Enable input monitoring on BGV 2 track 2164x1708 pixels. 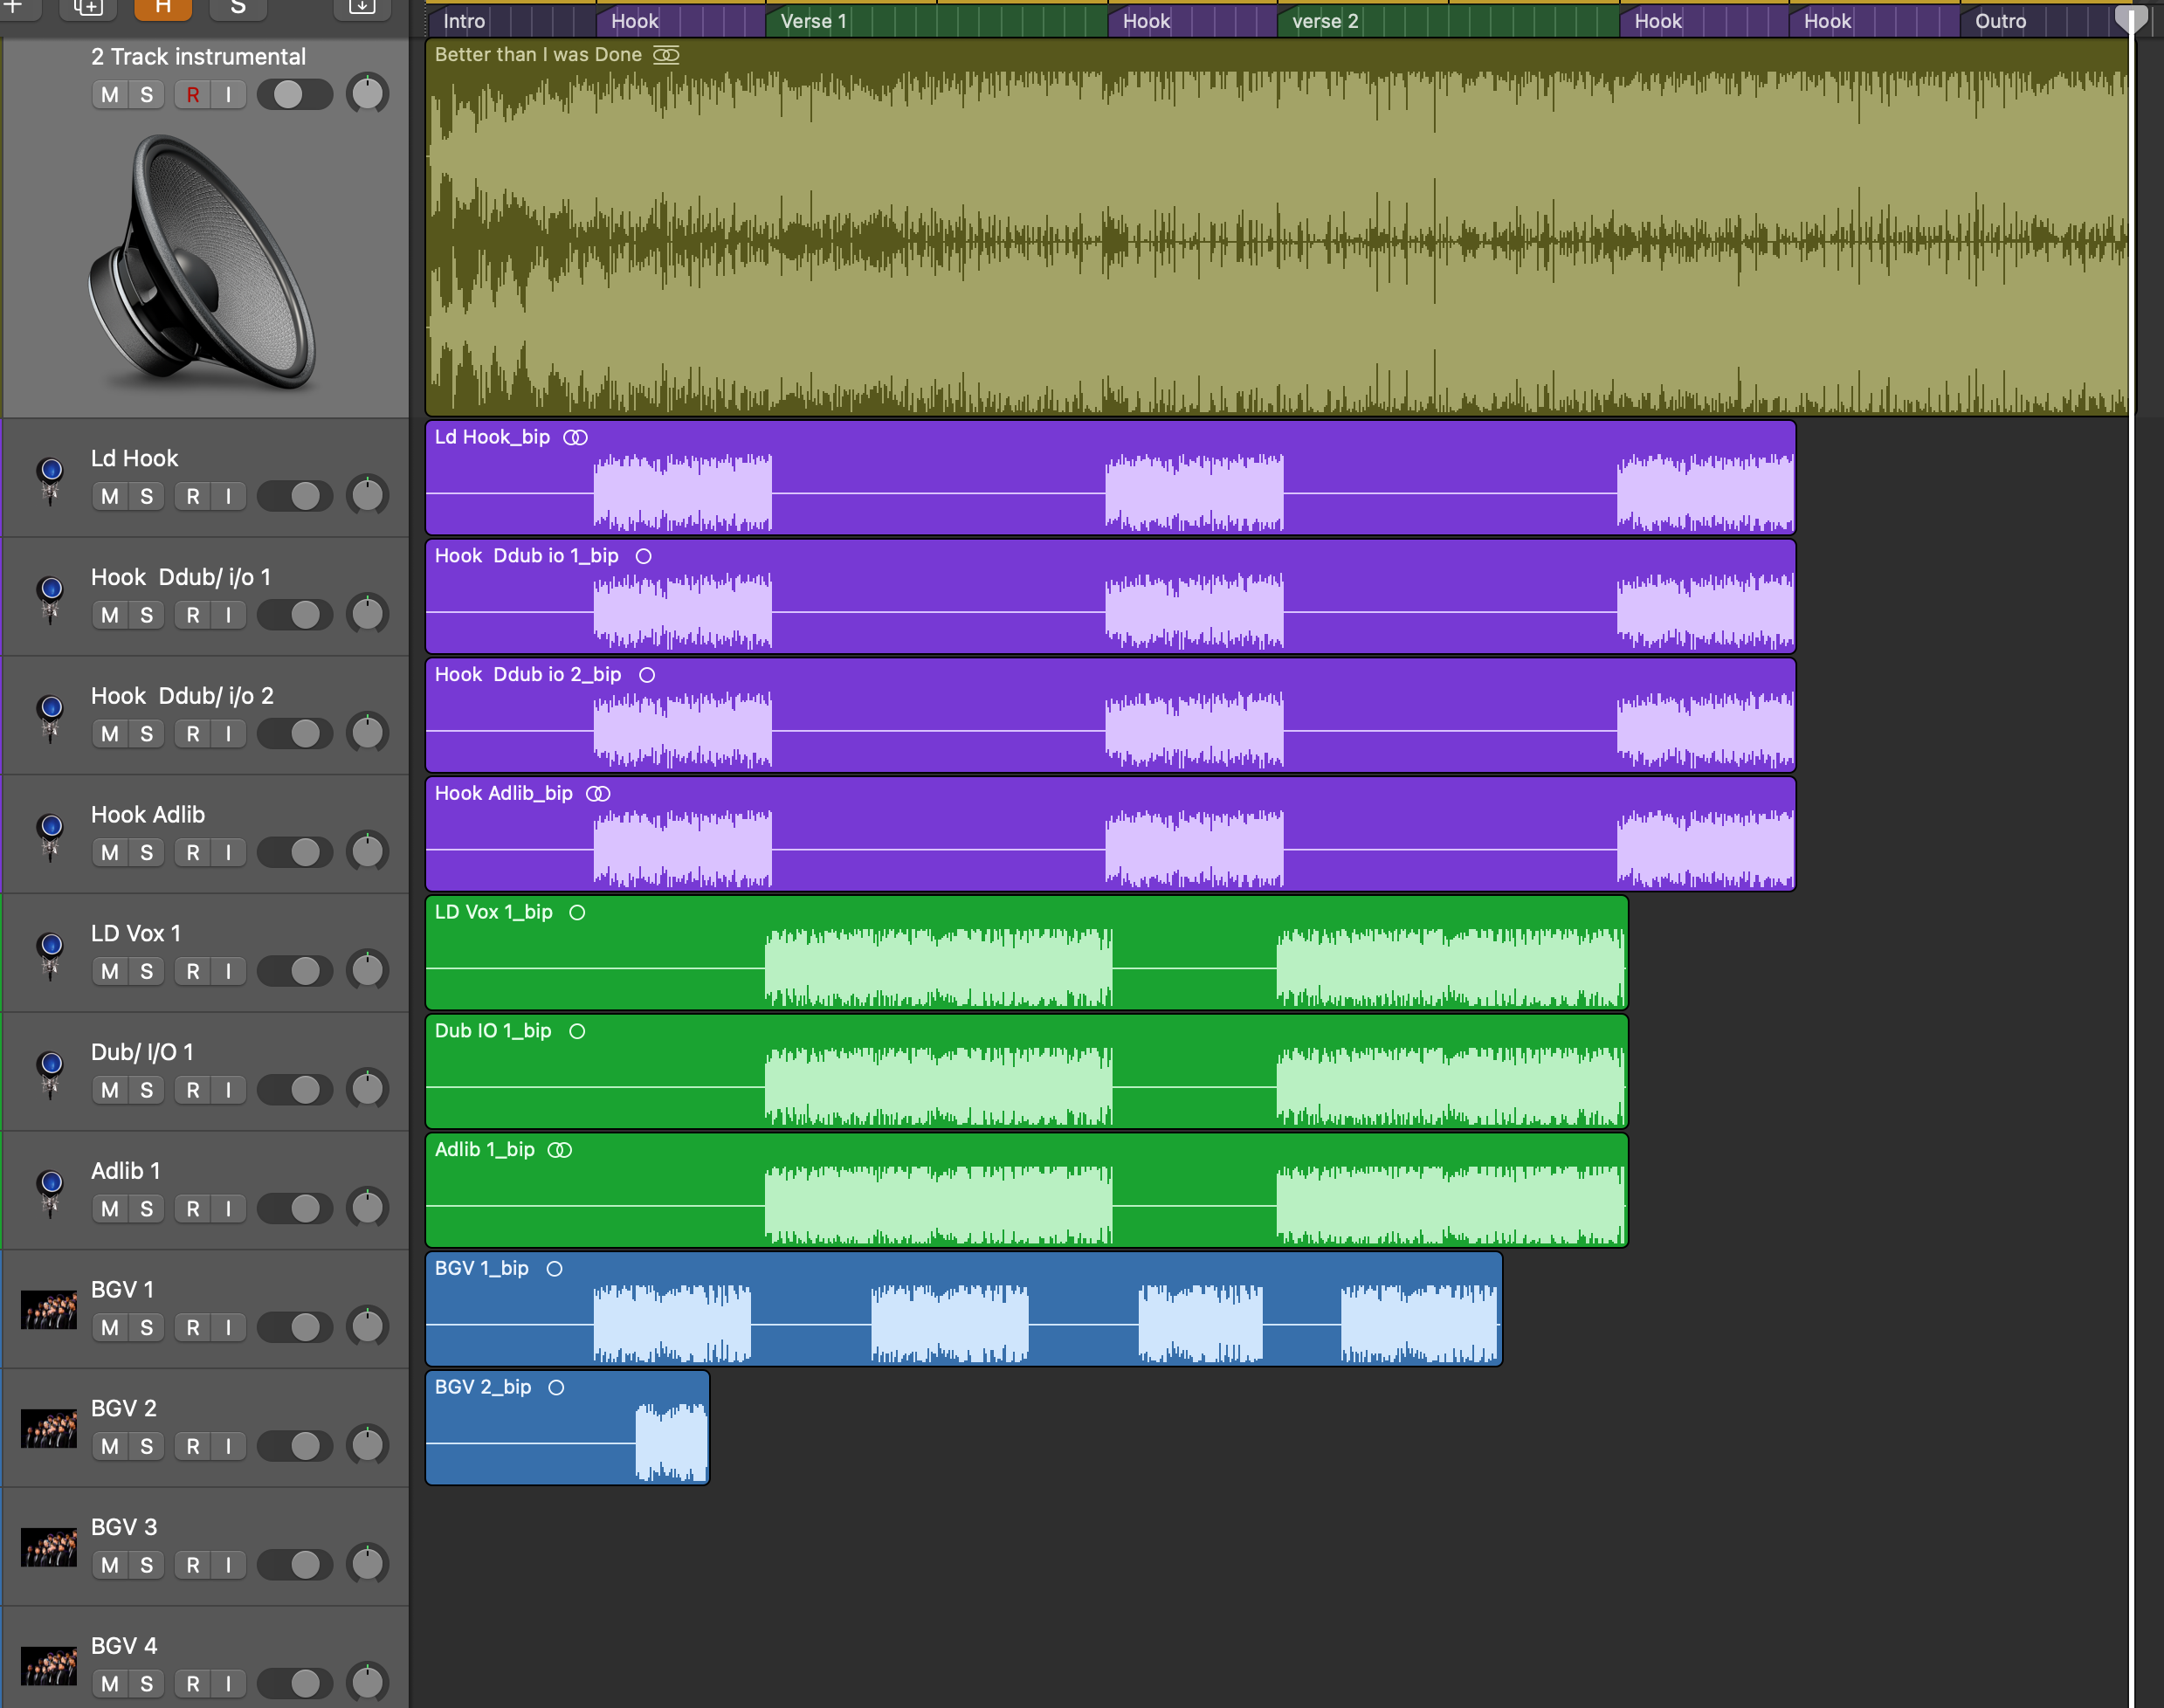[229, 1446]
